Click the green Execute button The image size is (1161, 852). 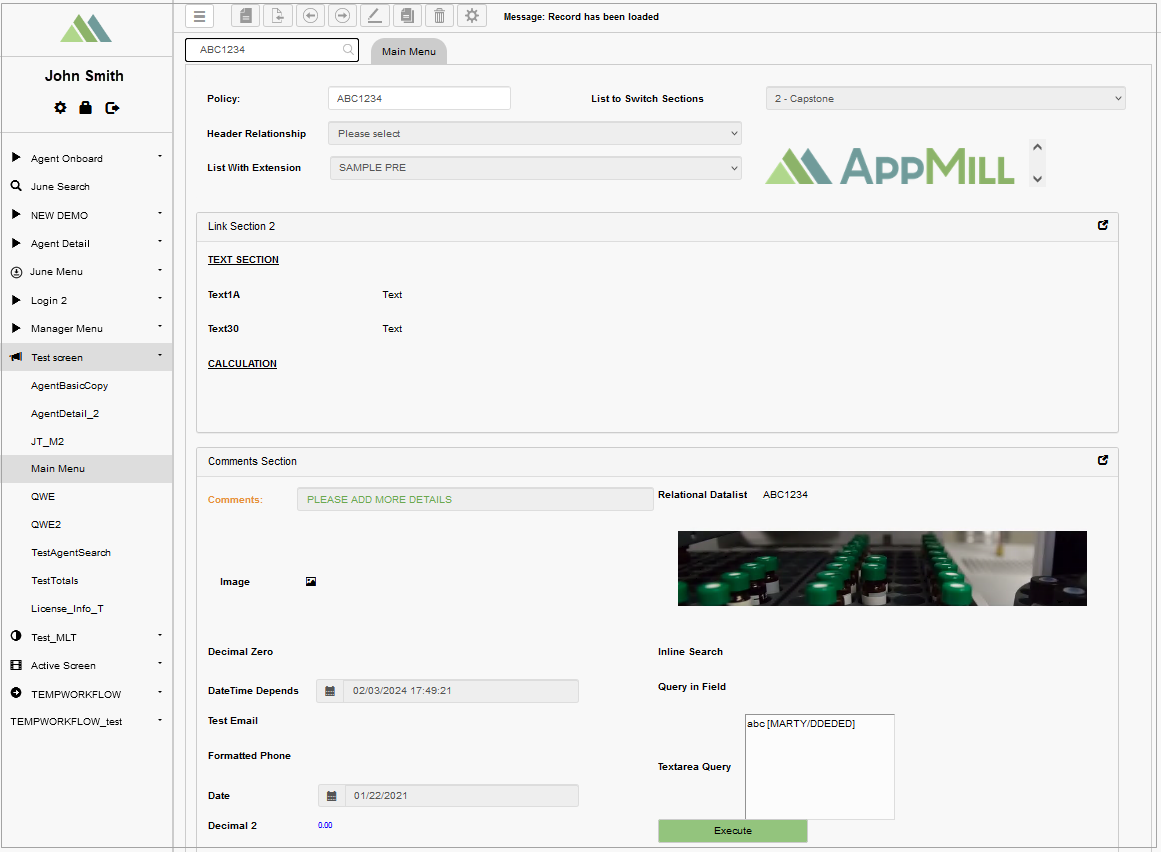click(x=733, y=831)
